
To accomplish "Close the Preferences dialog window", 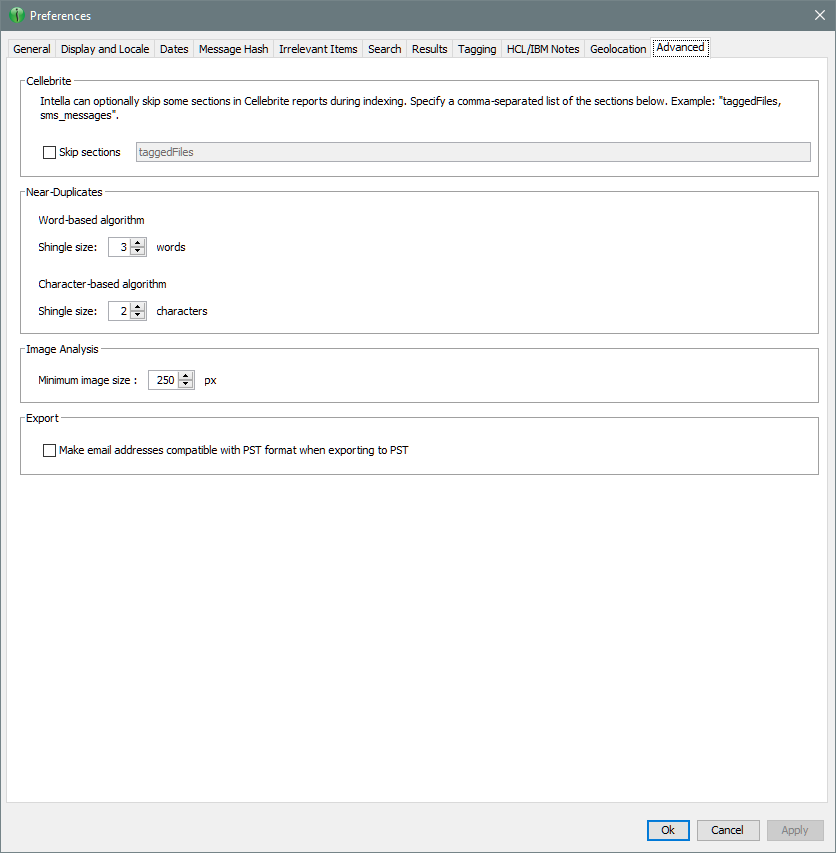I will tap(819, 16).
